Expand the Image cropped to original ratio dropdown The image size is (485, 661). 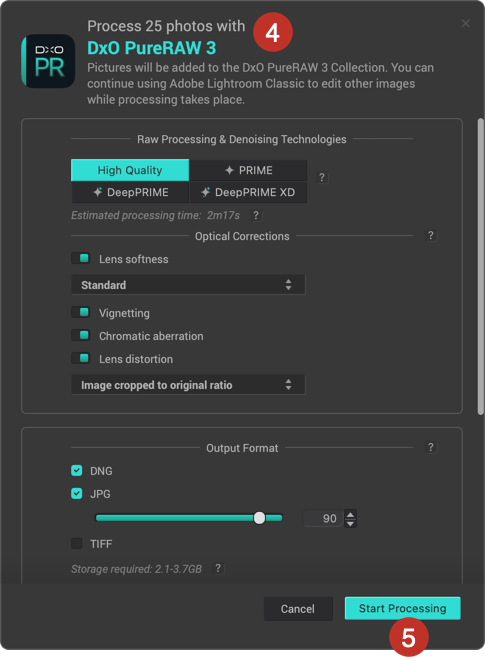coord(188,384)
